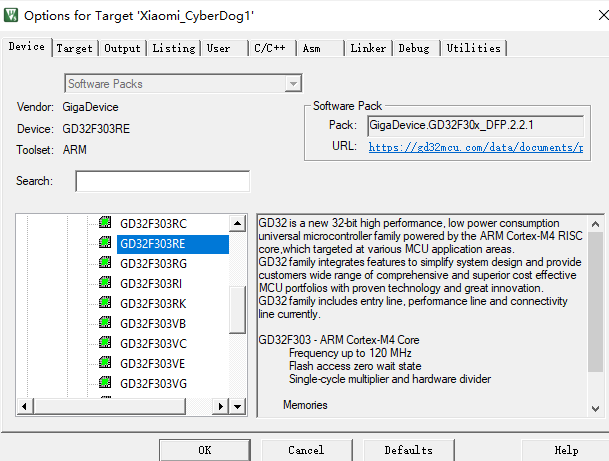Viewport: 609px width, 461px height.
Task: Click the 'Memories' heading in description
Action: pyautogui.click(x=305, y=405)
